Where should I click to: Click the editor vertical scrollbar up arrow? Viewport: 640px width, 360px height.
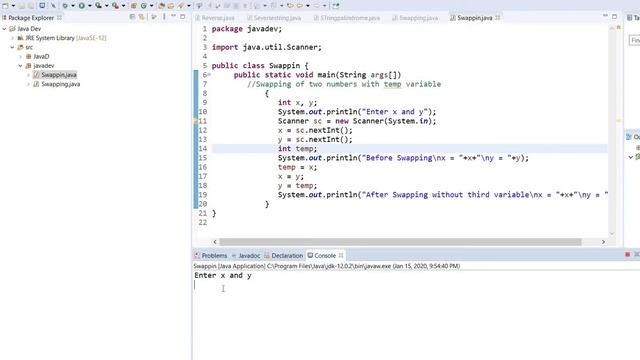612,28
